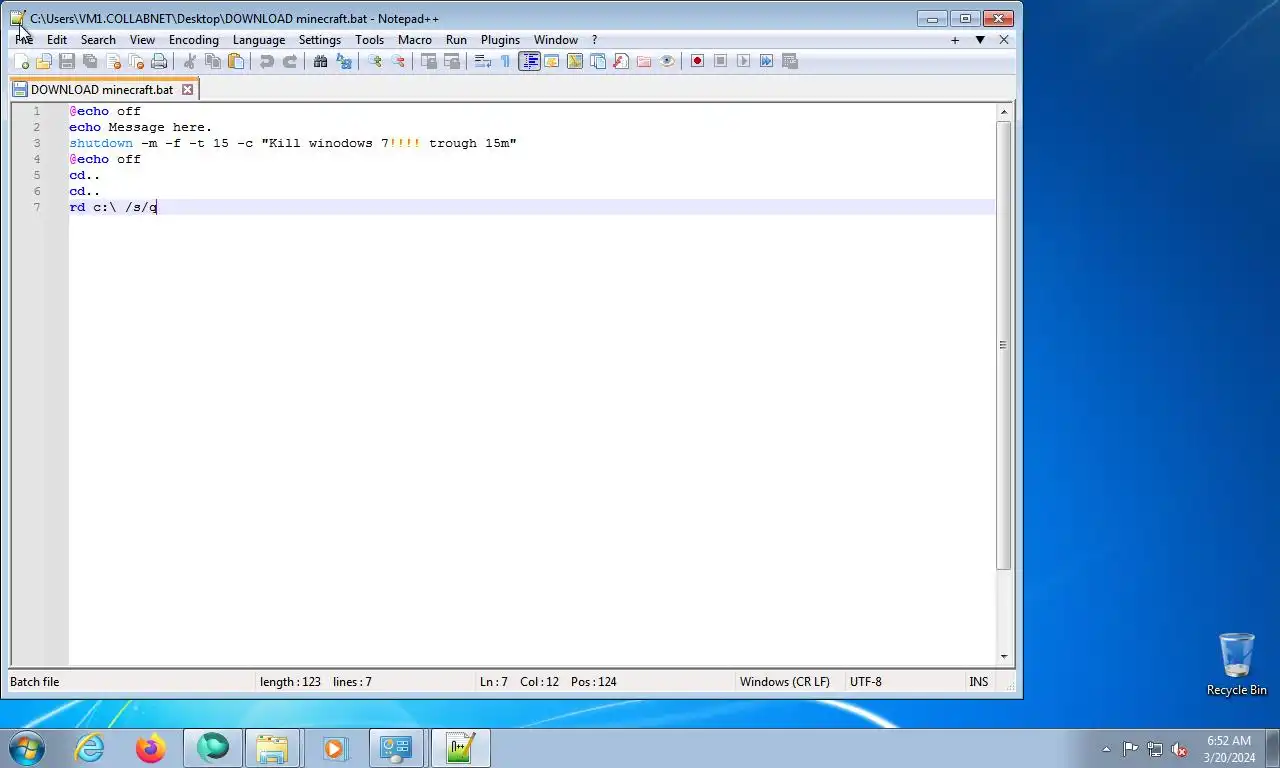Open the View menu
This screenshot has width=1280, height=768.
[142, 40]
